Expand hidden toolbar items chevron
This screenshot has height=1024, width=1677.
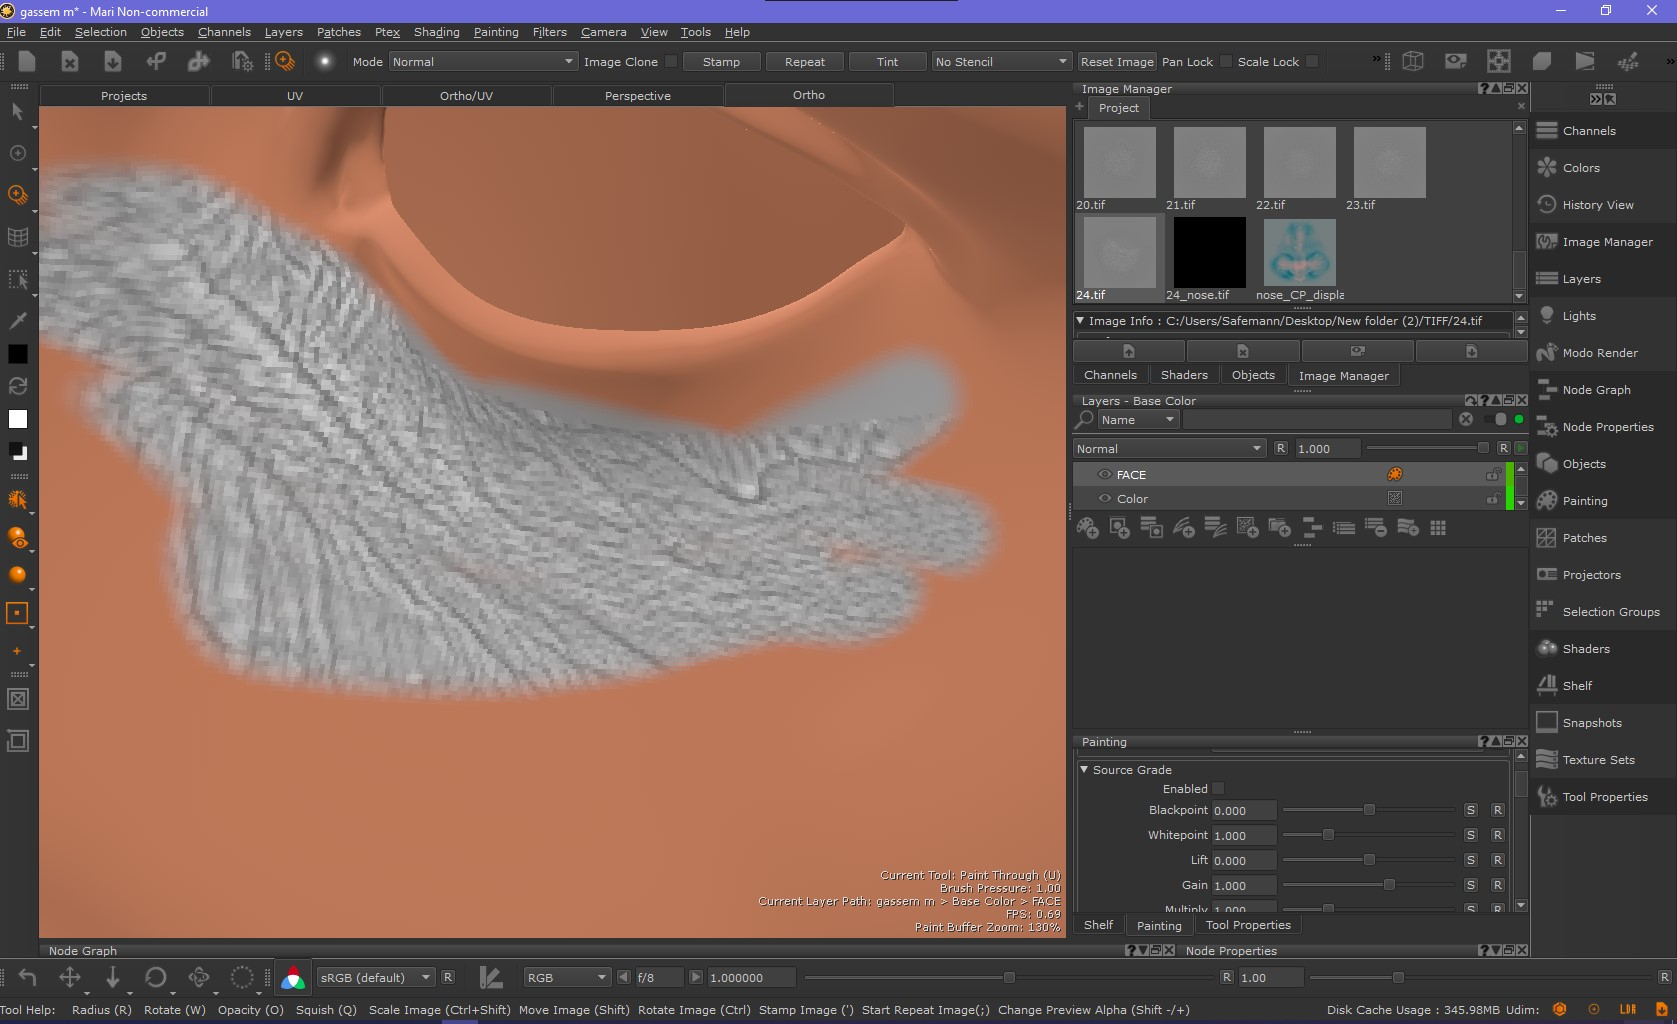point(1376,60)
